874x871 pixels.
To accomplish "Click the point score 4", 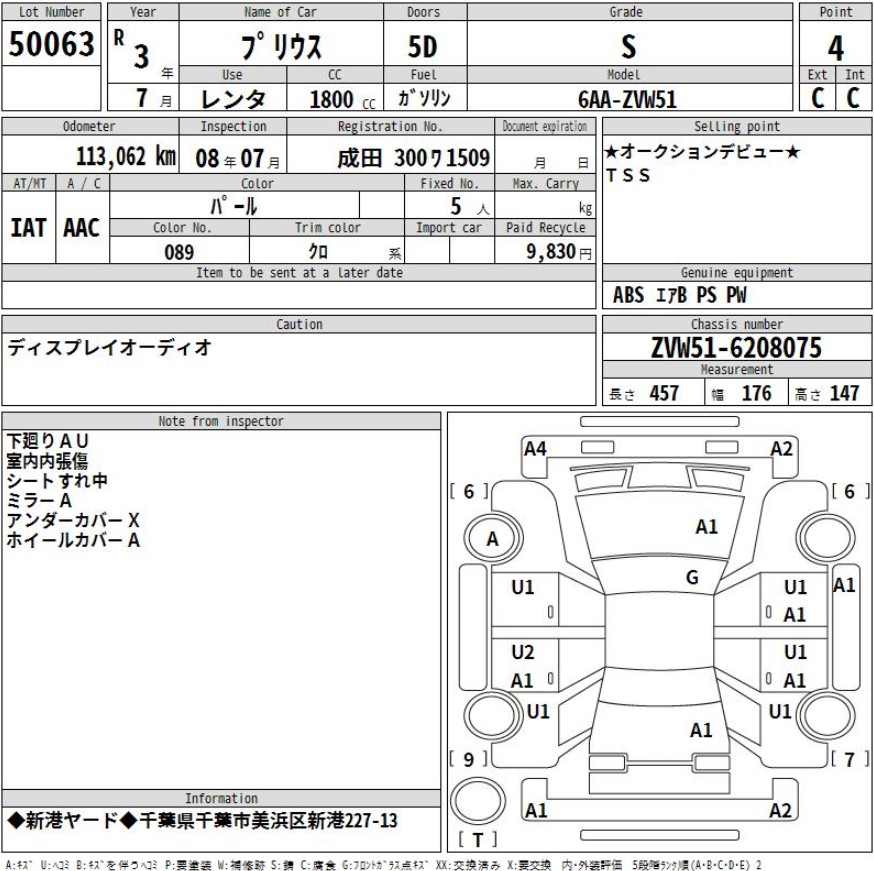I will (x=835, y=47).
